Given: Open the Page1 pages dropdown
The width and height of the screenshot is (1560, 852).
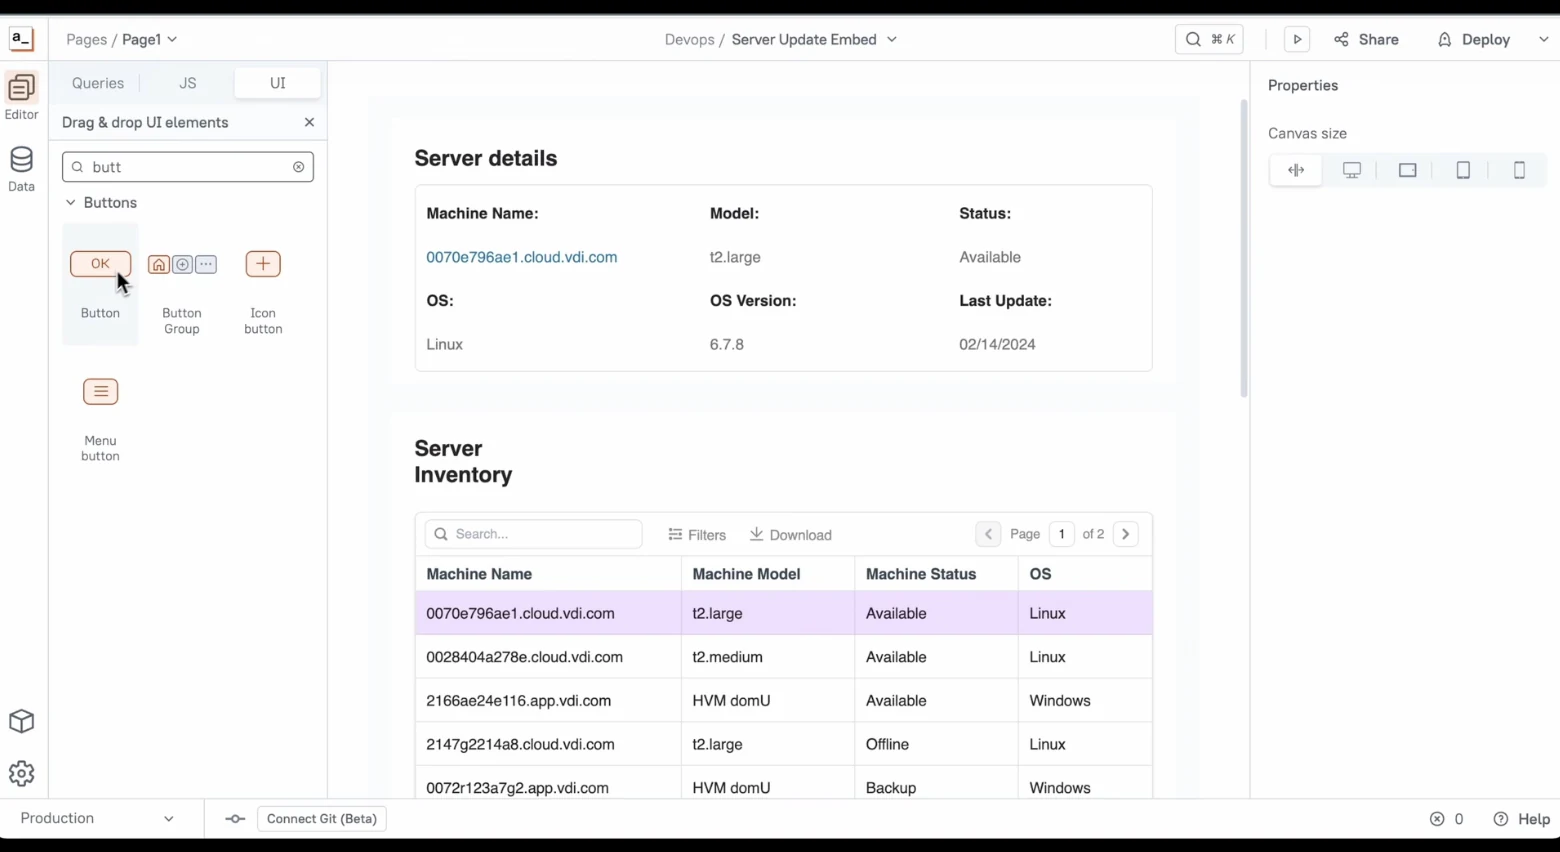Looking at the screenshot, I should point(150,39).
